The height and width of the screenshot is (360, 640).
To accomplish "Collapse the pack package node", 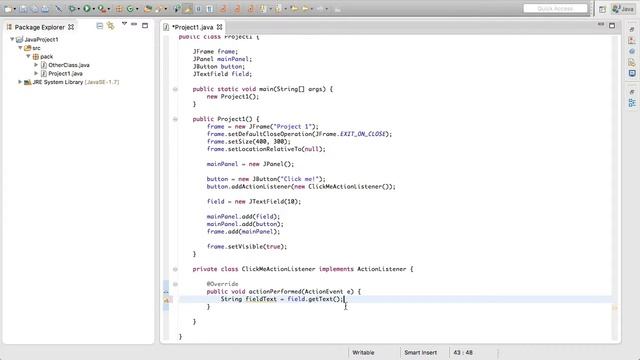I will click(x=29, y=56).
